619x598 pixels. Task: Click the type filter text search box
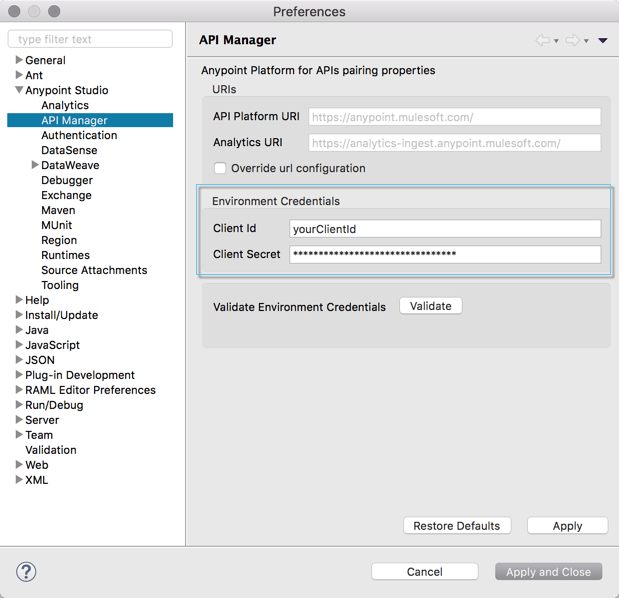90,39
